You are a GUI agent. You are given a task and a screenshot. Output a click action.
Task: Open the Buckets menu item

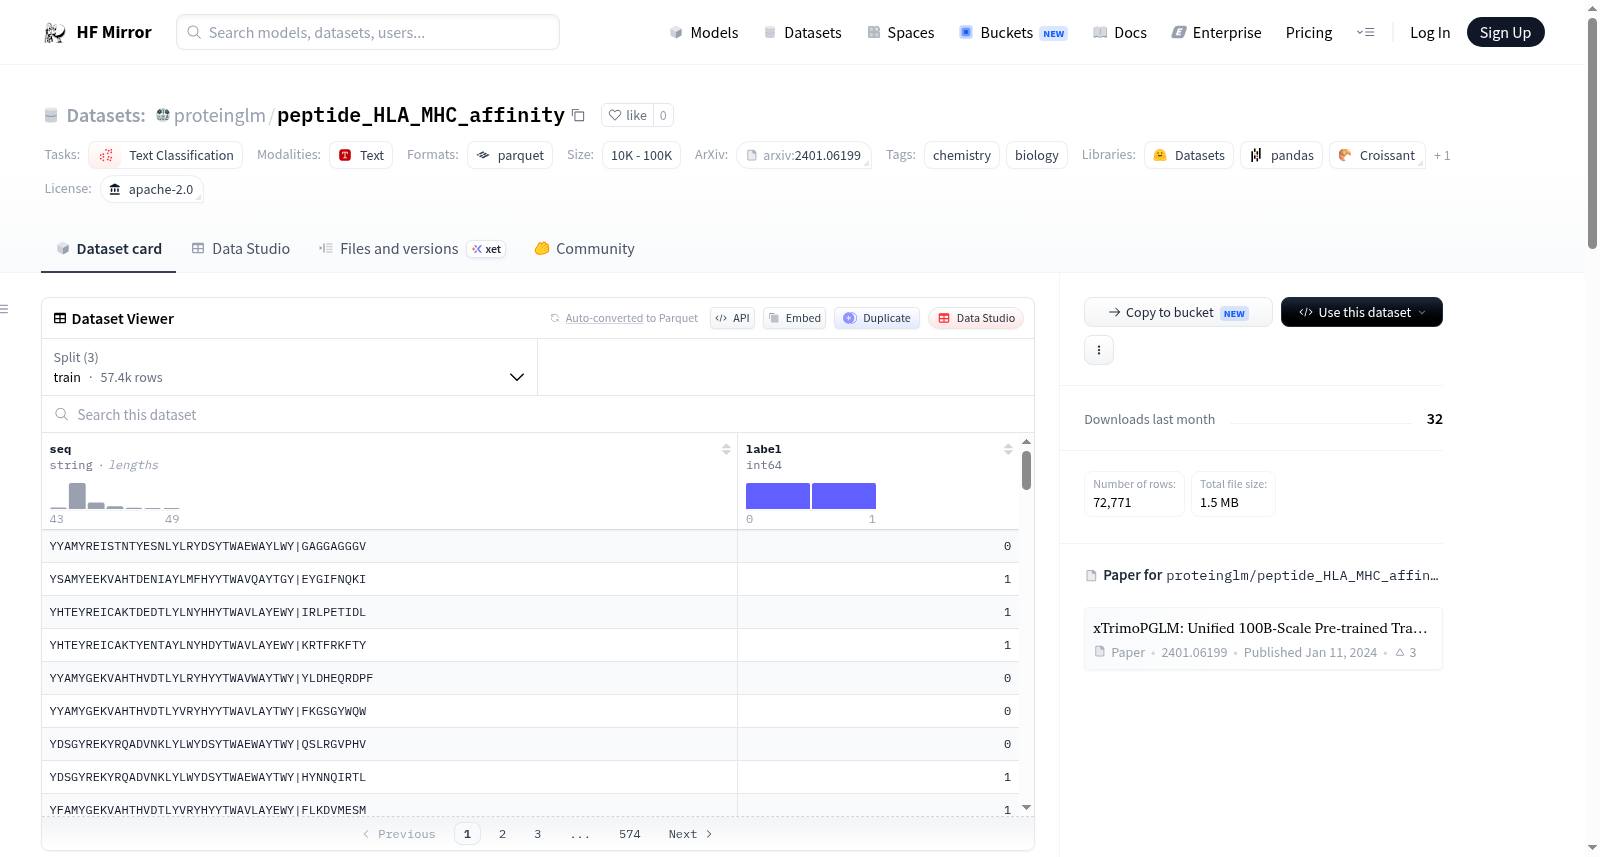click(1013, 33)
